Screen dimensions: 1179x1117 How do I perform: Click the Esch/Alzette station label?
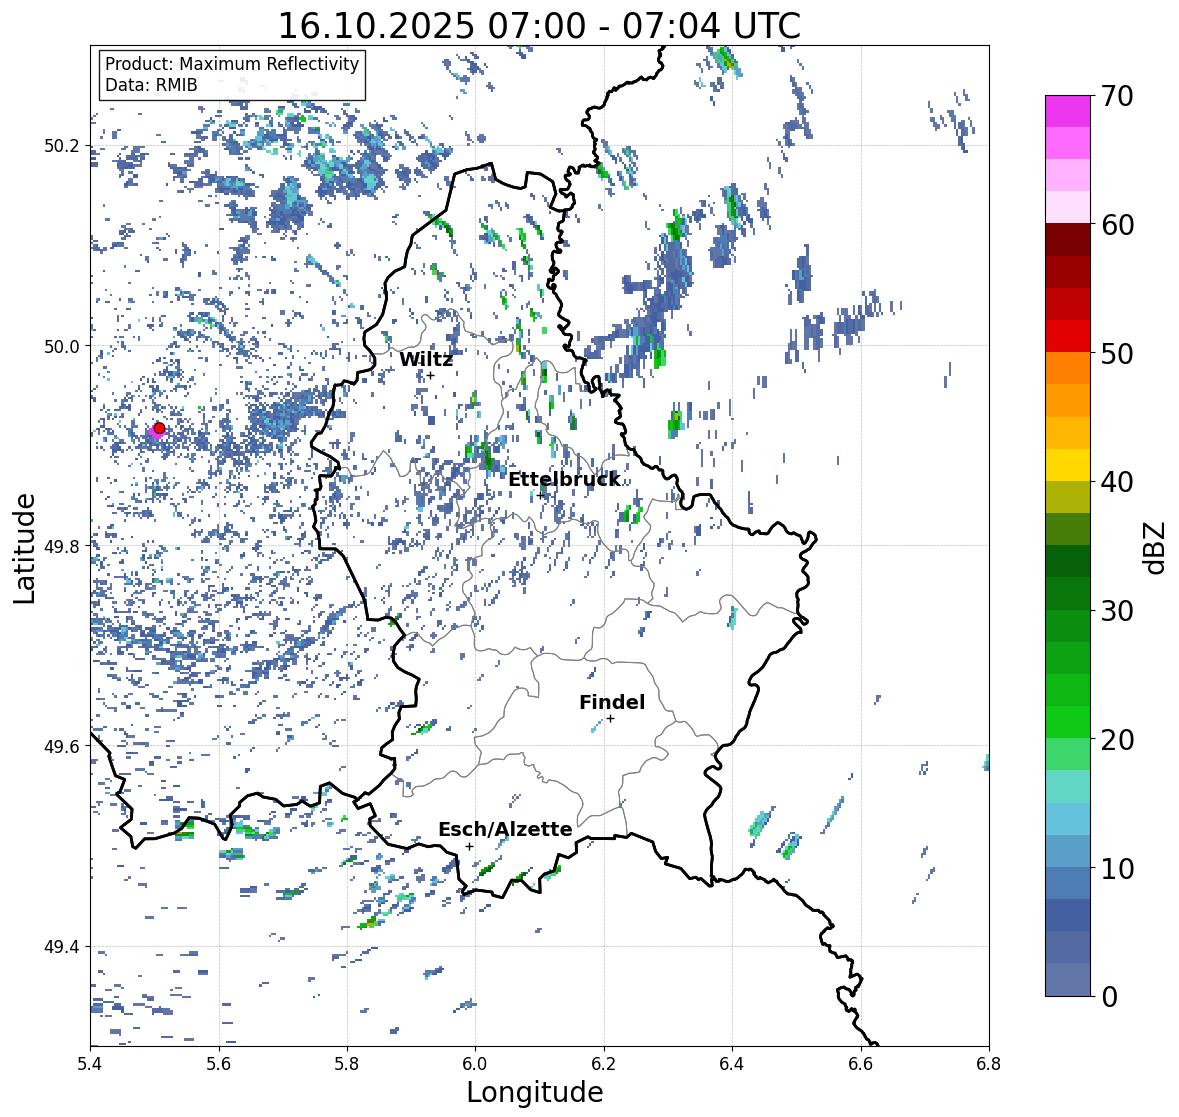pos(505,829)
